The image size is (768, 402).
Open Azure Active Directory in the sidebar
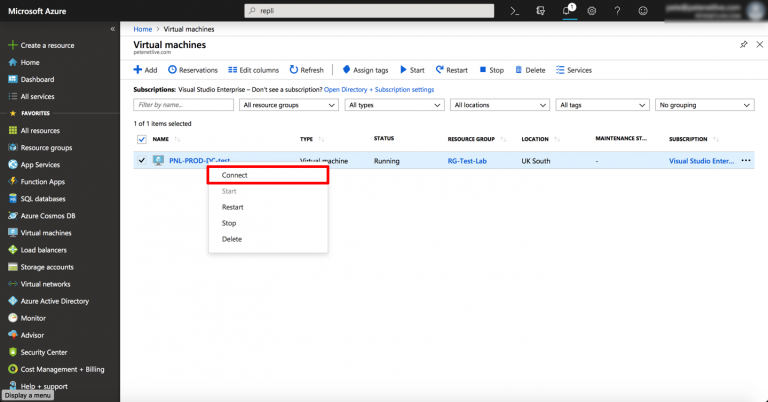pyautogui.click(x=49, y=301)
